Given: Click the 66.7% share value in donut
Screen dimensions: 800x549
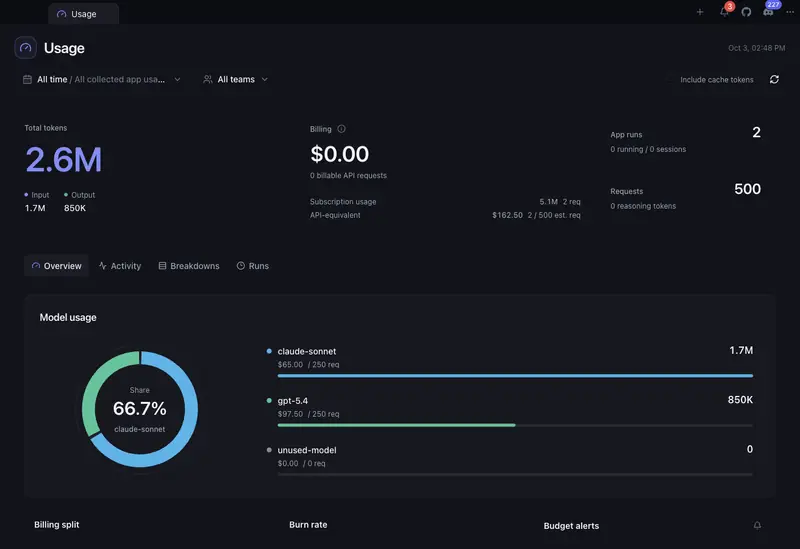Looking at the screenshot, I should point(140,409).
